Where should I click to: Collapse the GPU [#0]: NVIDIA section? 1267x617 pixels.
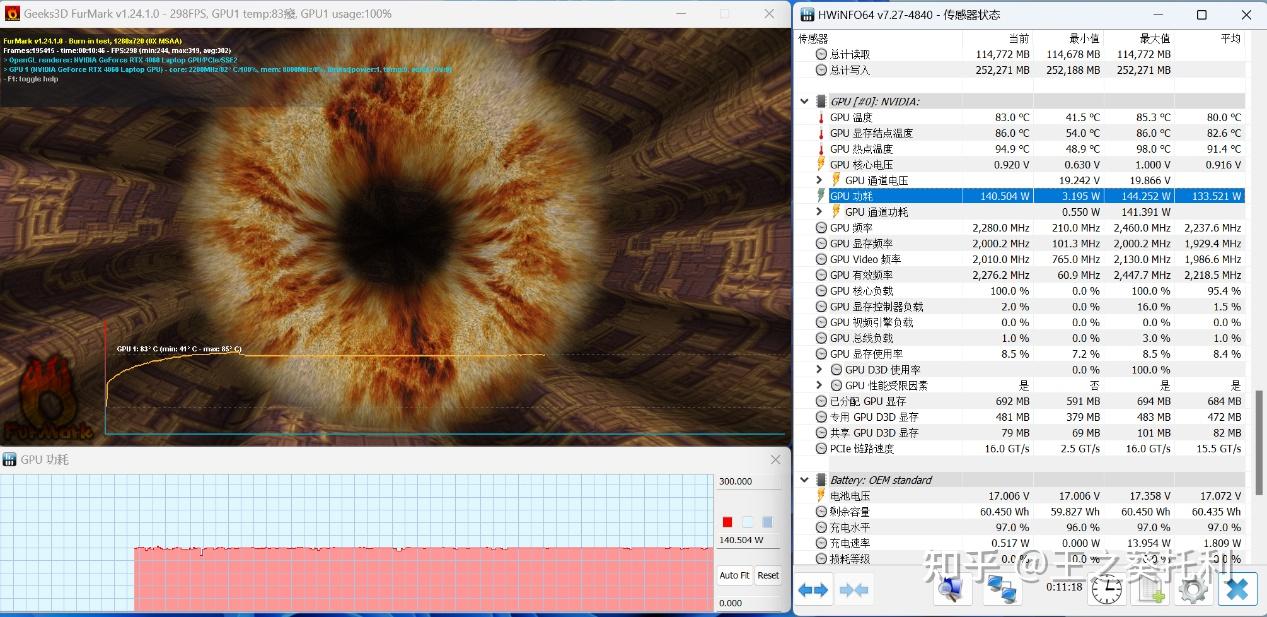point(804,100)
